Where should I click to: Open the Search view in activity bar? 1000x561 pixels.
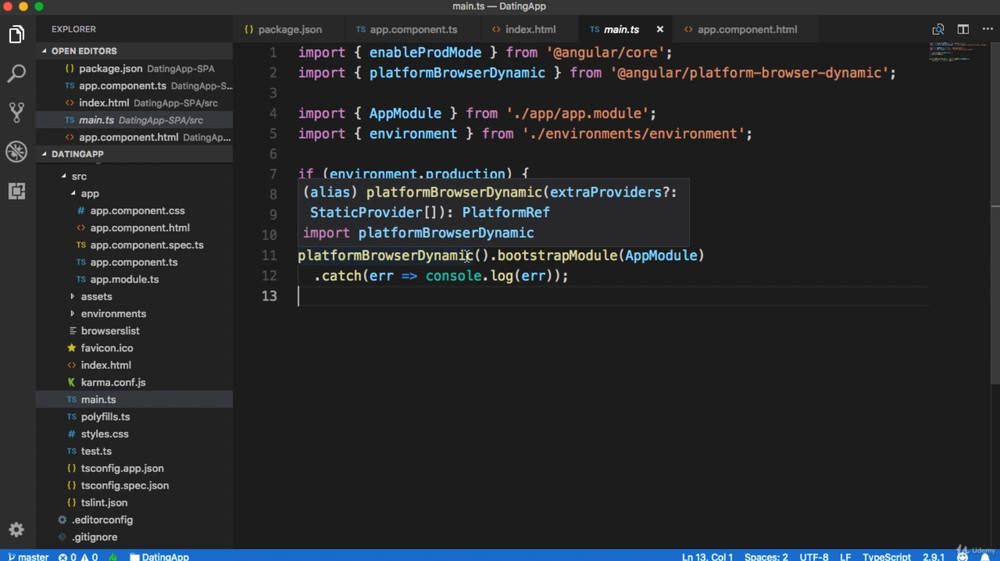tap(17, 74)
